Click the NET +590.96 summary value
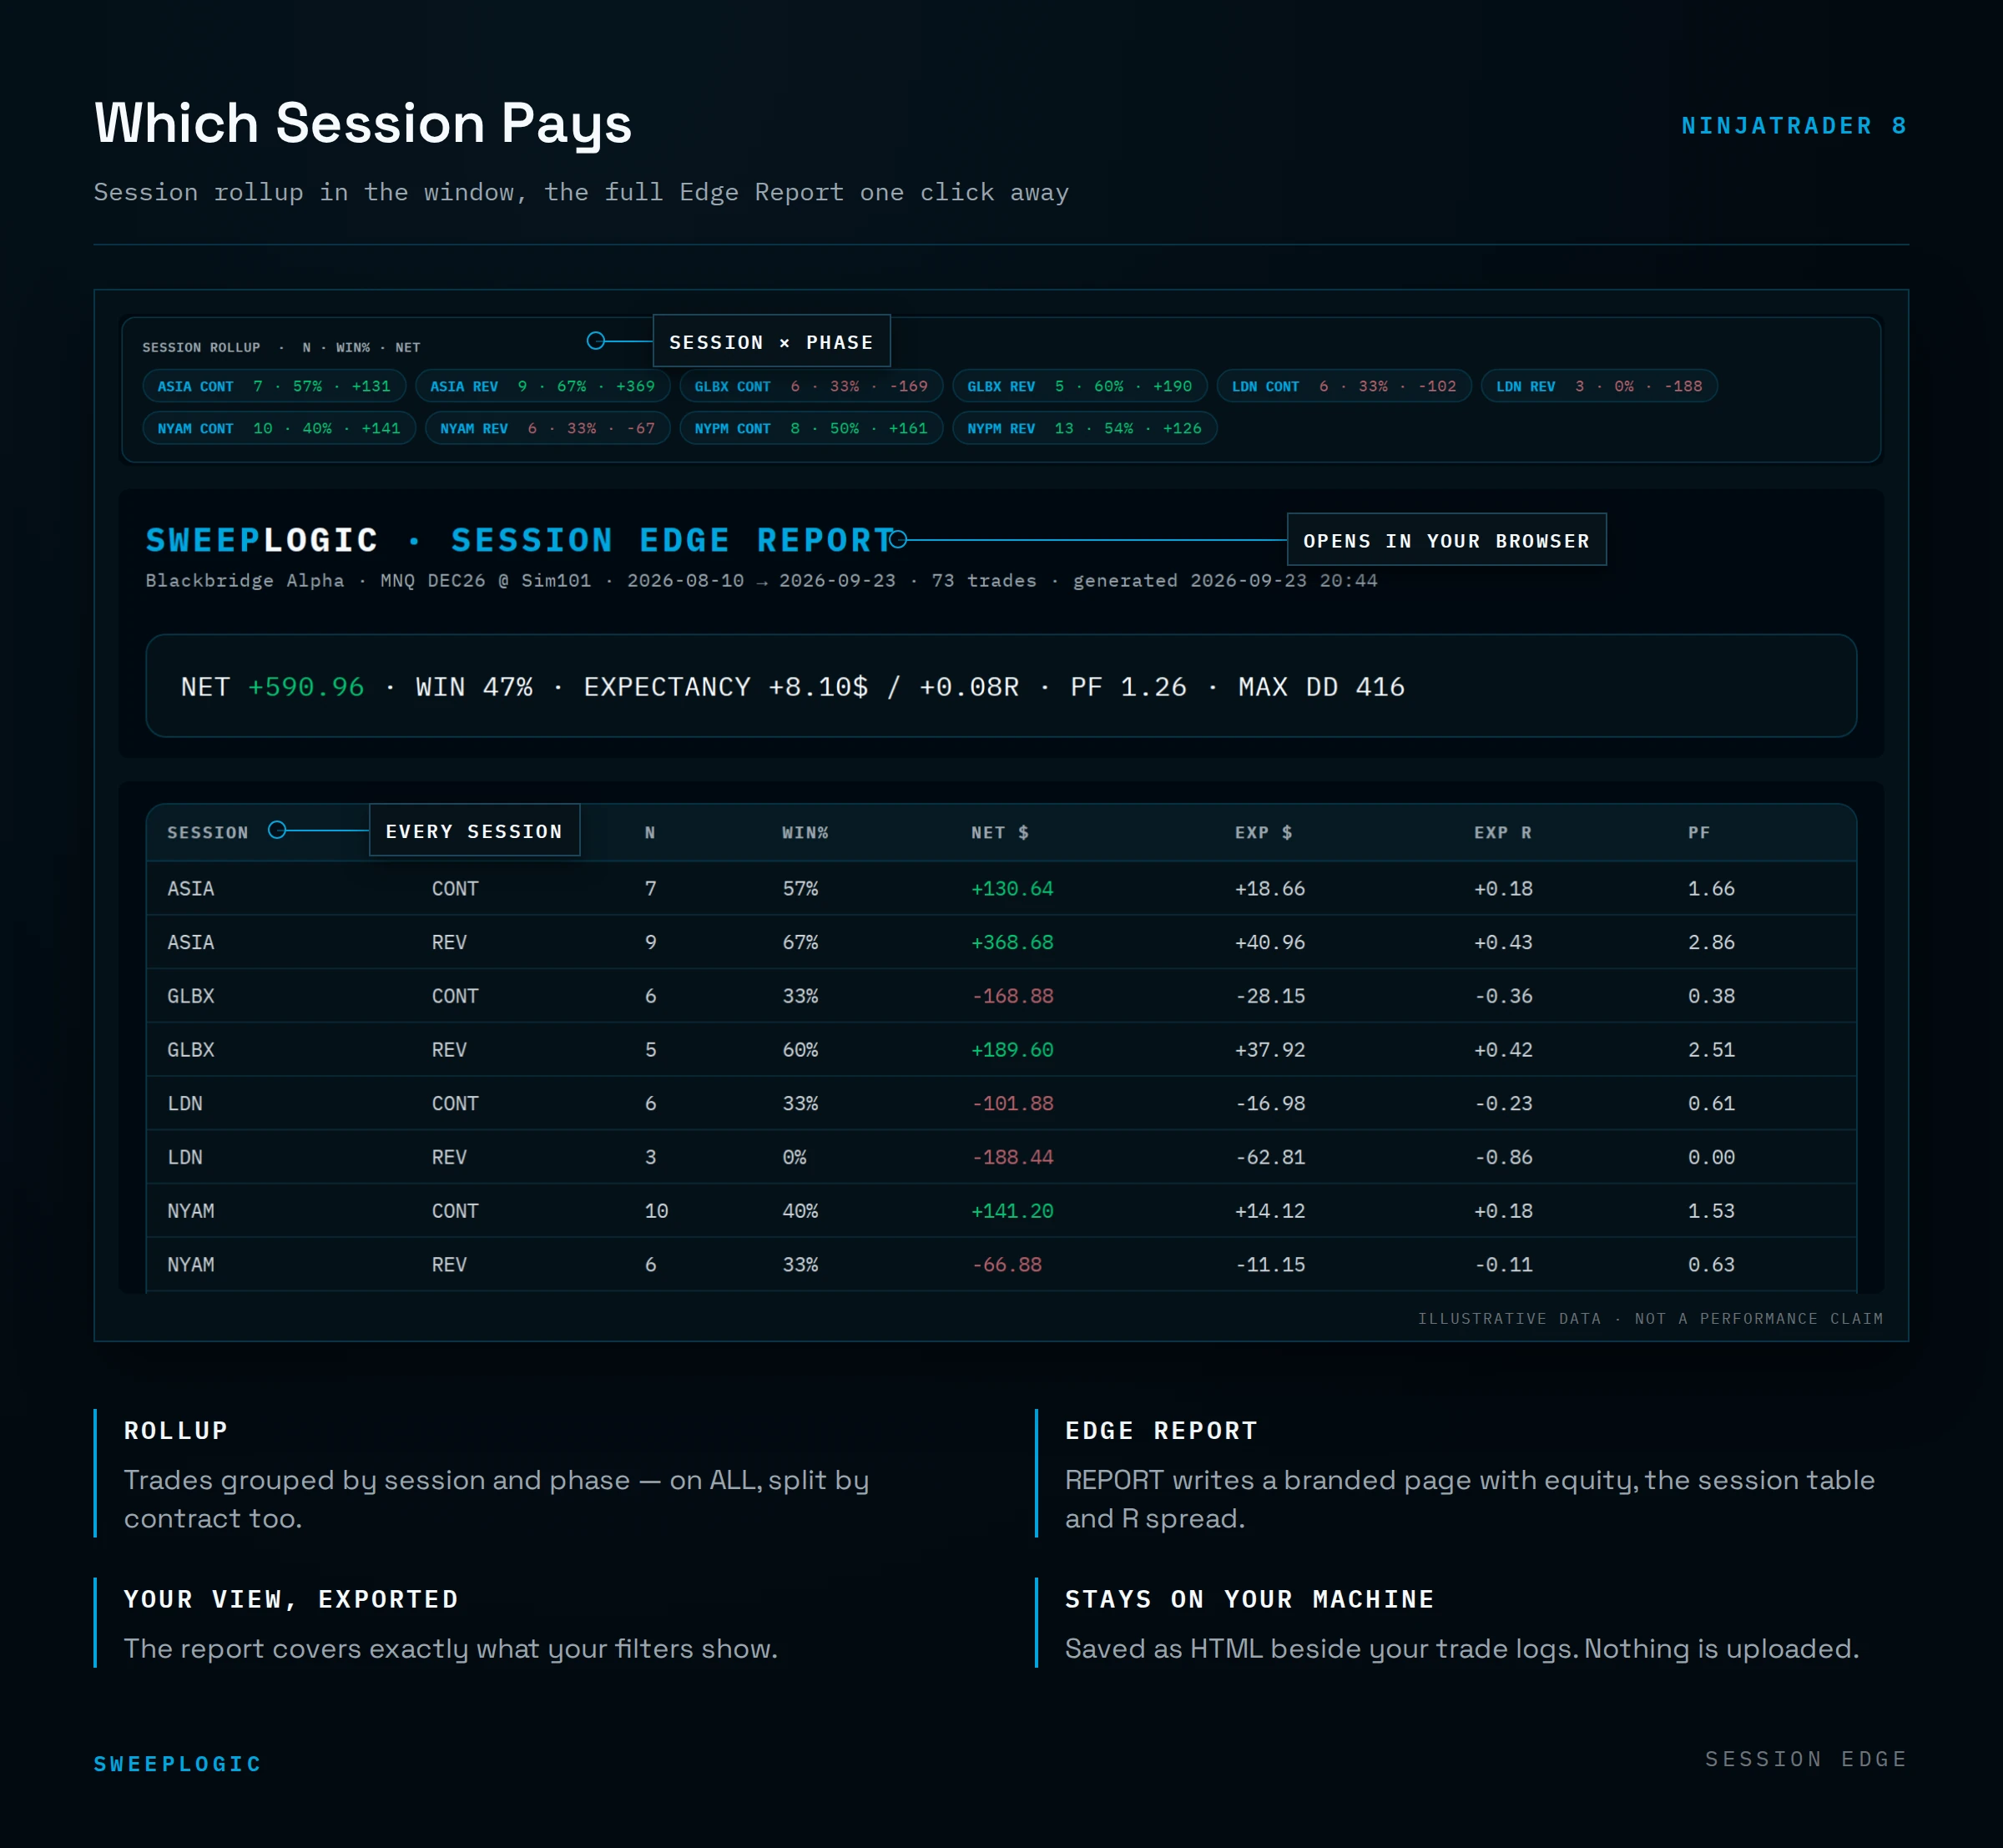 coord(272,687)
